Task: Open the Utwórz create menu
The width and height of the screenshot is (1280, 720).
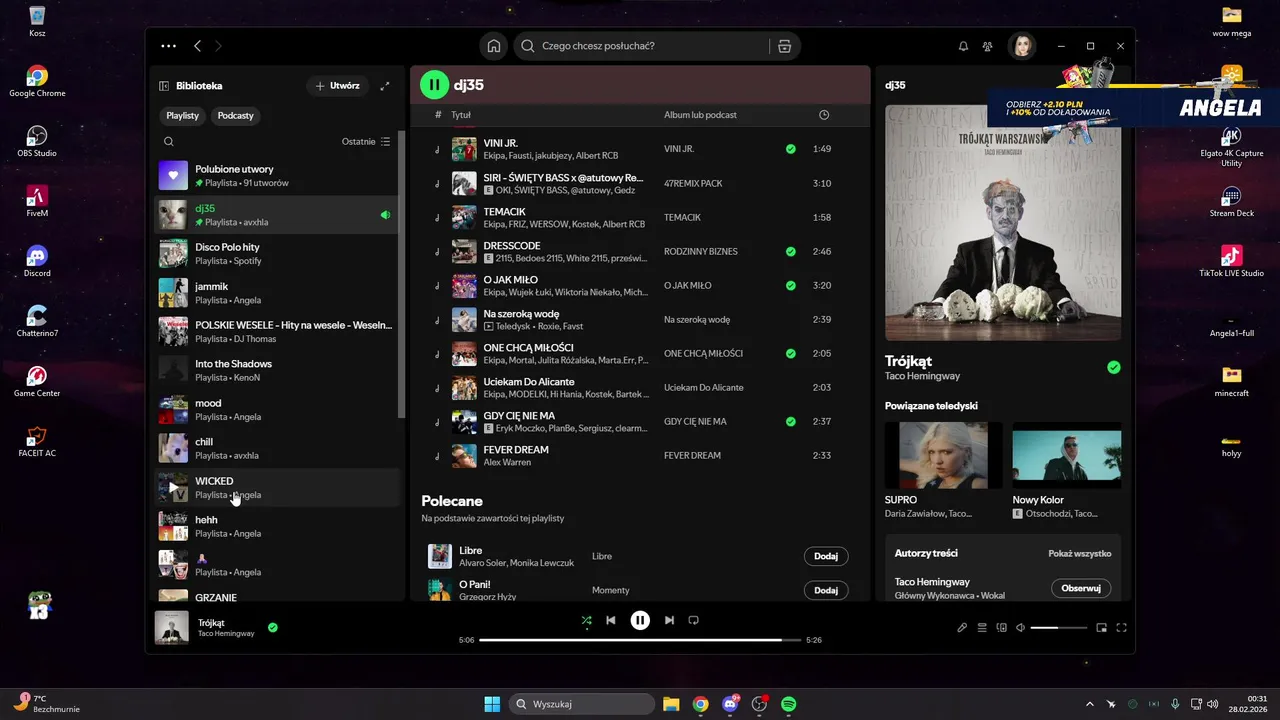Action: (337, 86)
